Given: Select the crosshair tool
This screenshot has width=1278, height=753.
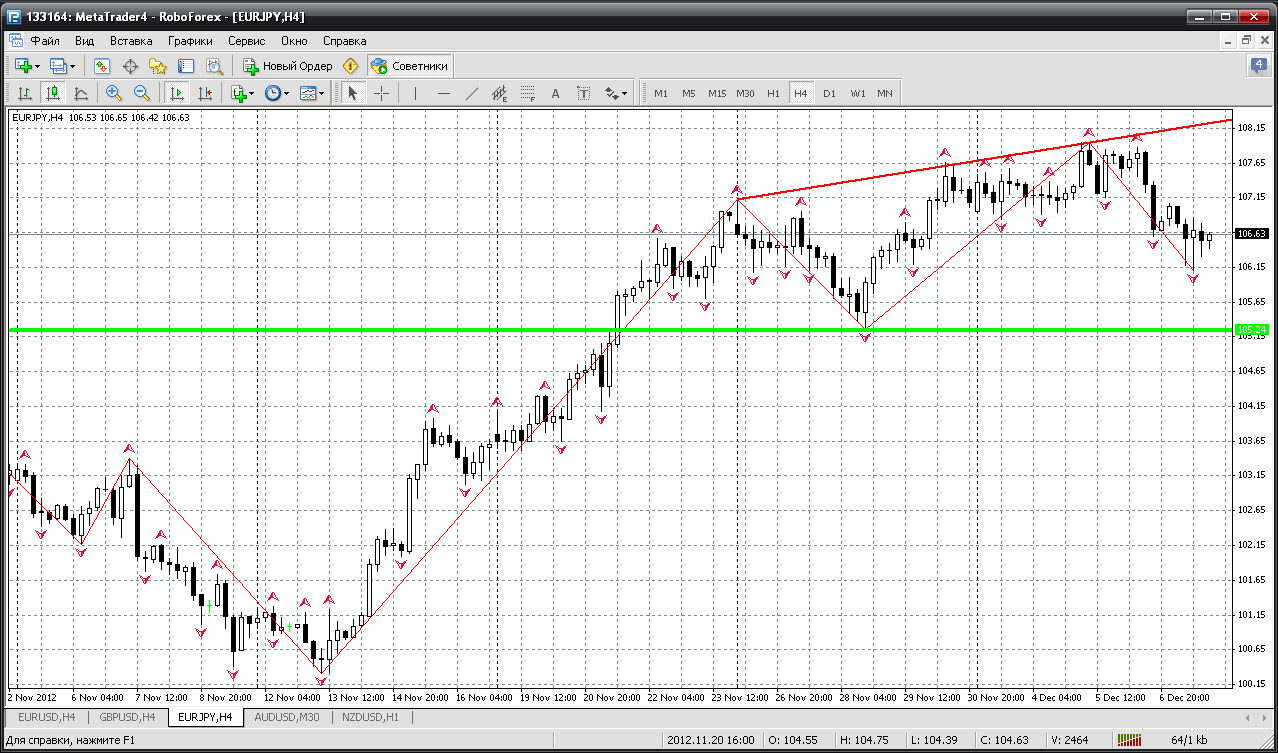Looking at the screenshot, I should coord(382,93).
